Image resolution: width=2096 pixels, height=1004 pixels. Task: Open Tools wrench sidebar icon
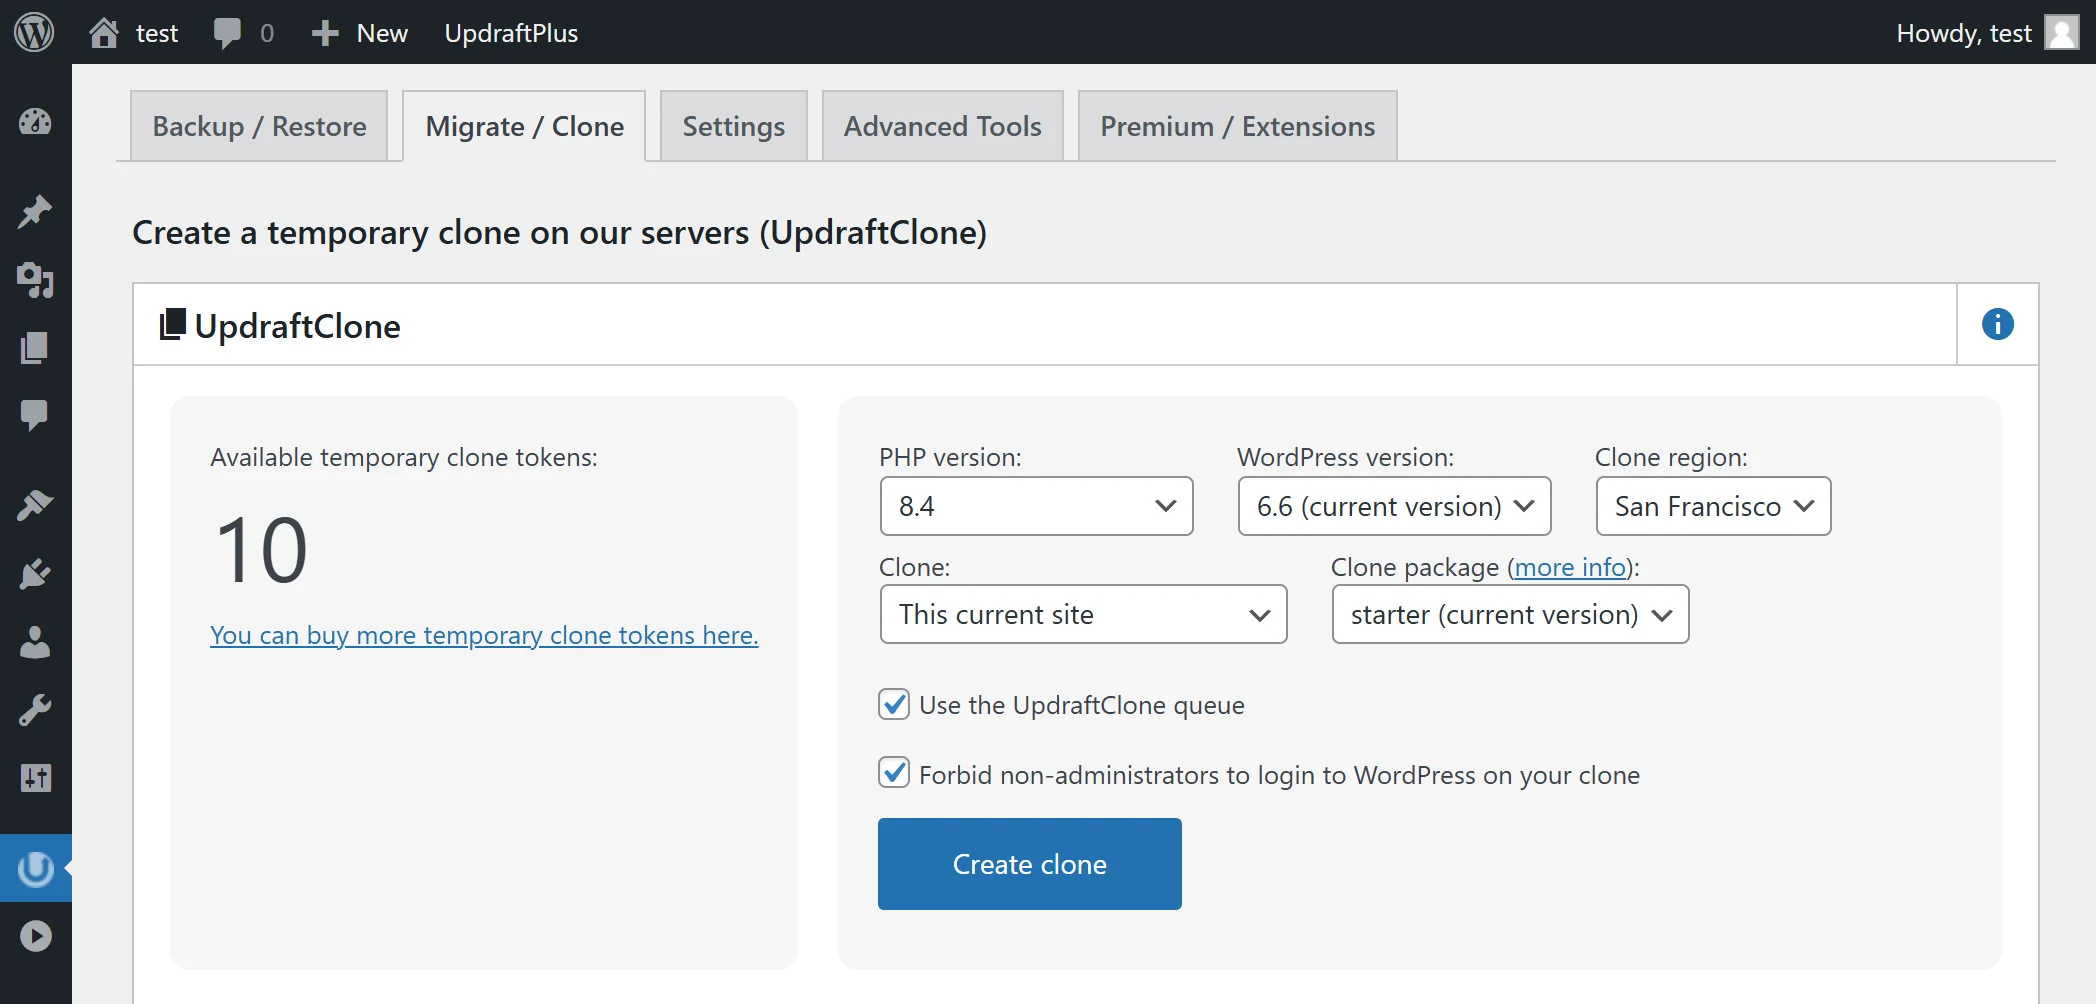click(x=35, y=710)
